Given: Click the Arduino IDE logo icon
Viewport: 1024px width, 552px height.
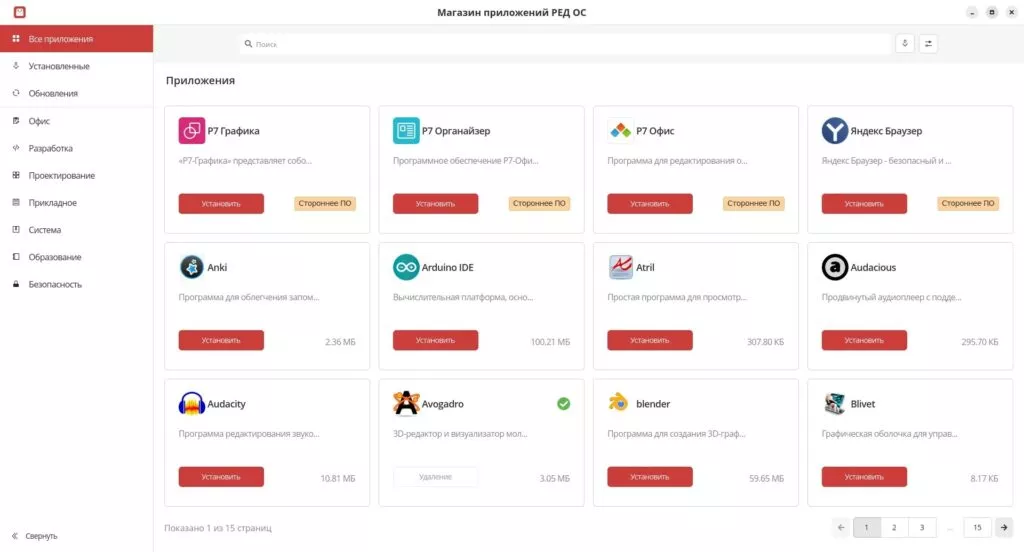Looking at the screenshot, I should click(x=406, y=267).
